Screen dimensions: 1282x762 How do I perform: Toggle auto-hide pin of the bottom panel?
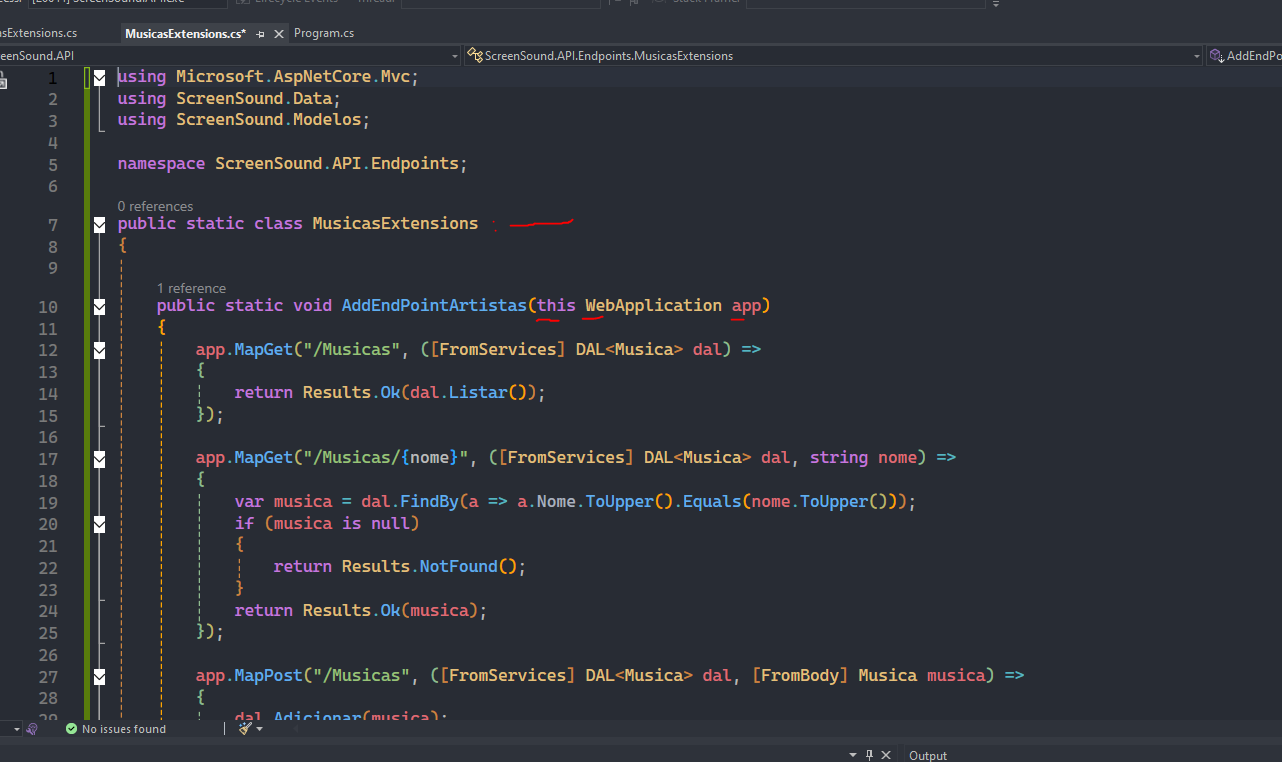[x=870, y=755]
